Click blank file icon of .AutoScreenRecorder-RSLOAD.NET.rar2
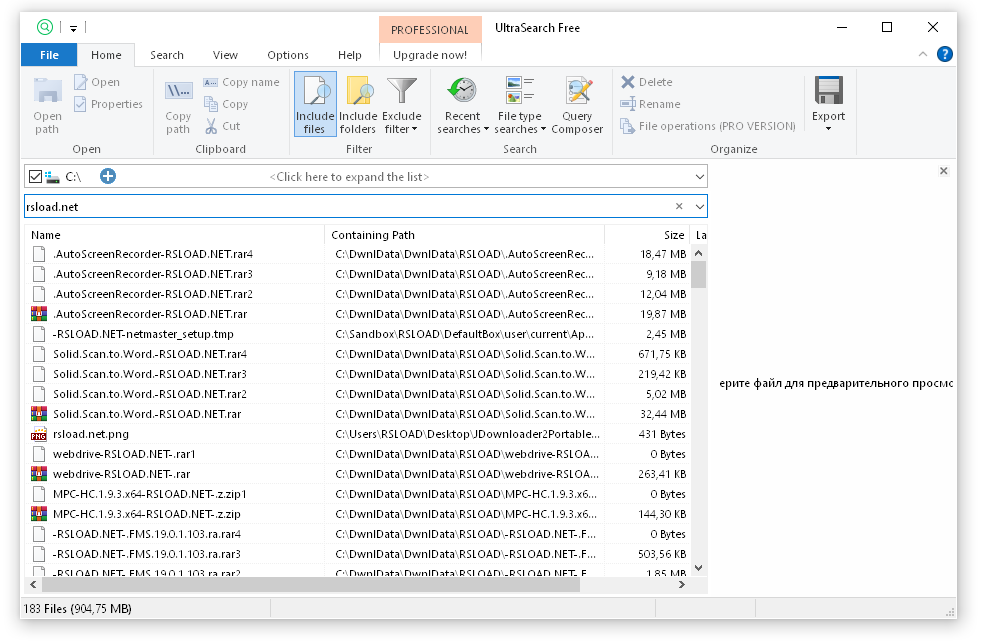 (x=39, y=294)
